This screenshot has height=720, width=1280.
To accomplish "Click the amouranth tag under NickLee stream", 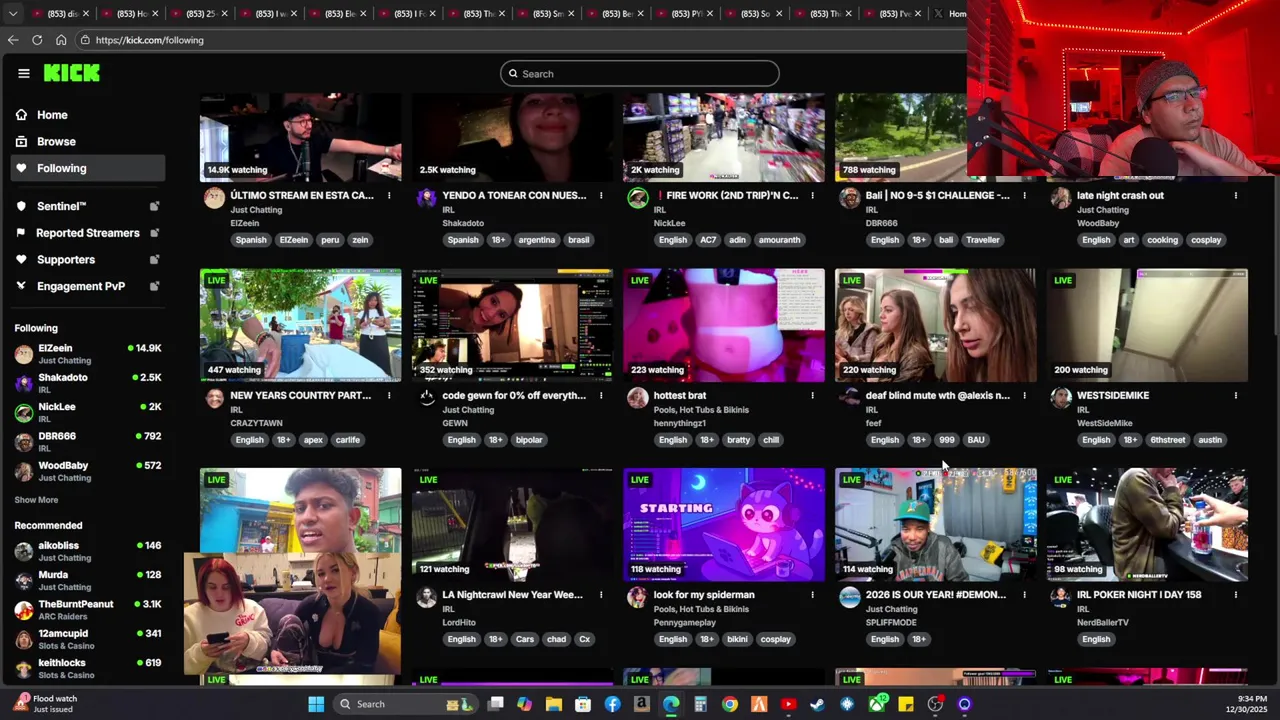I will pyautogui.click(x=779, y=240).
